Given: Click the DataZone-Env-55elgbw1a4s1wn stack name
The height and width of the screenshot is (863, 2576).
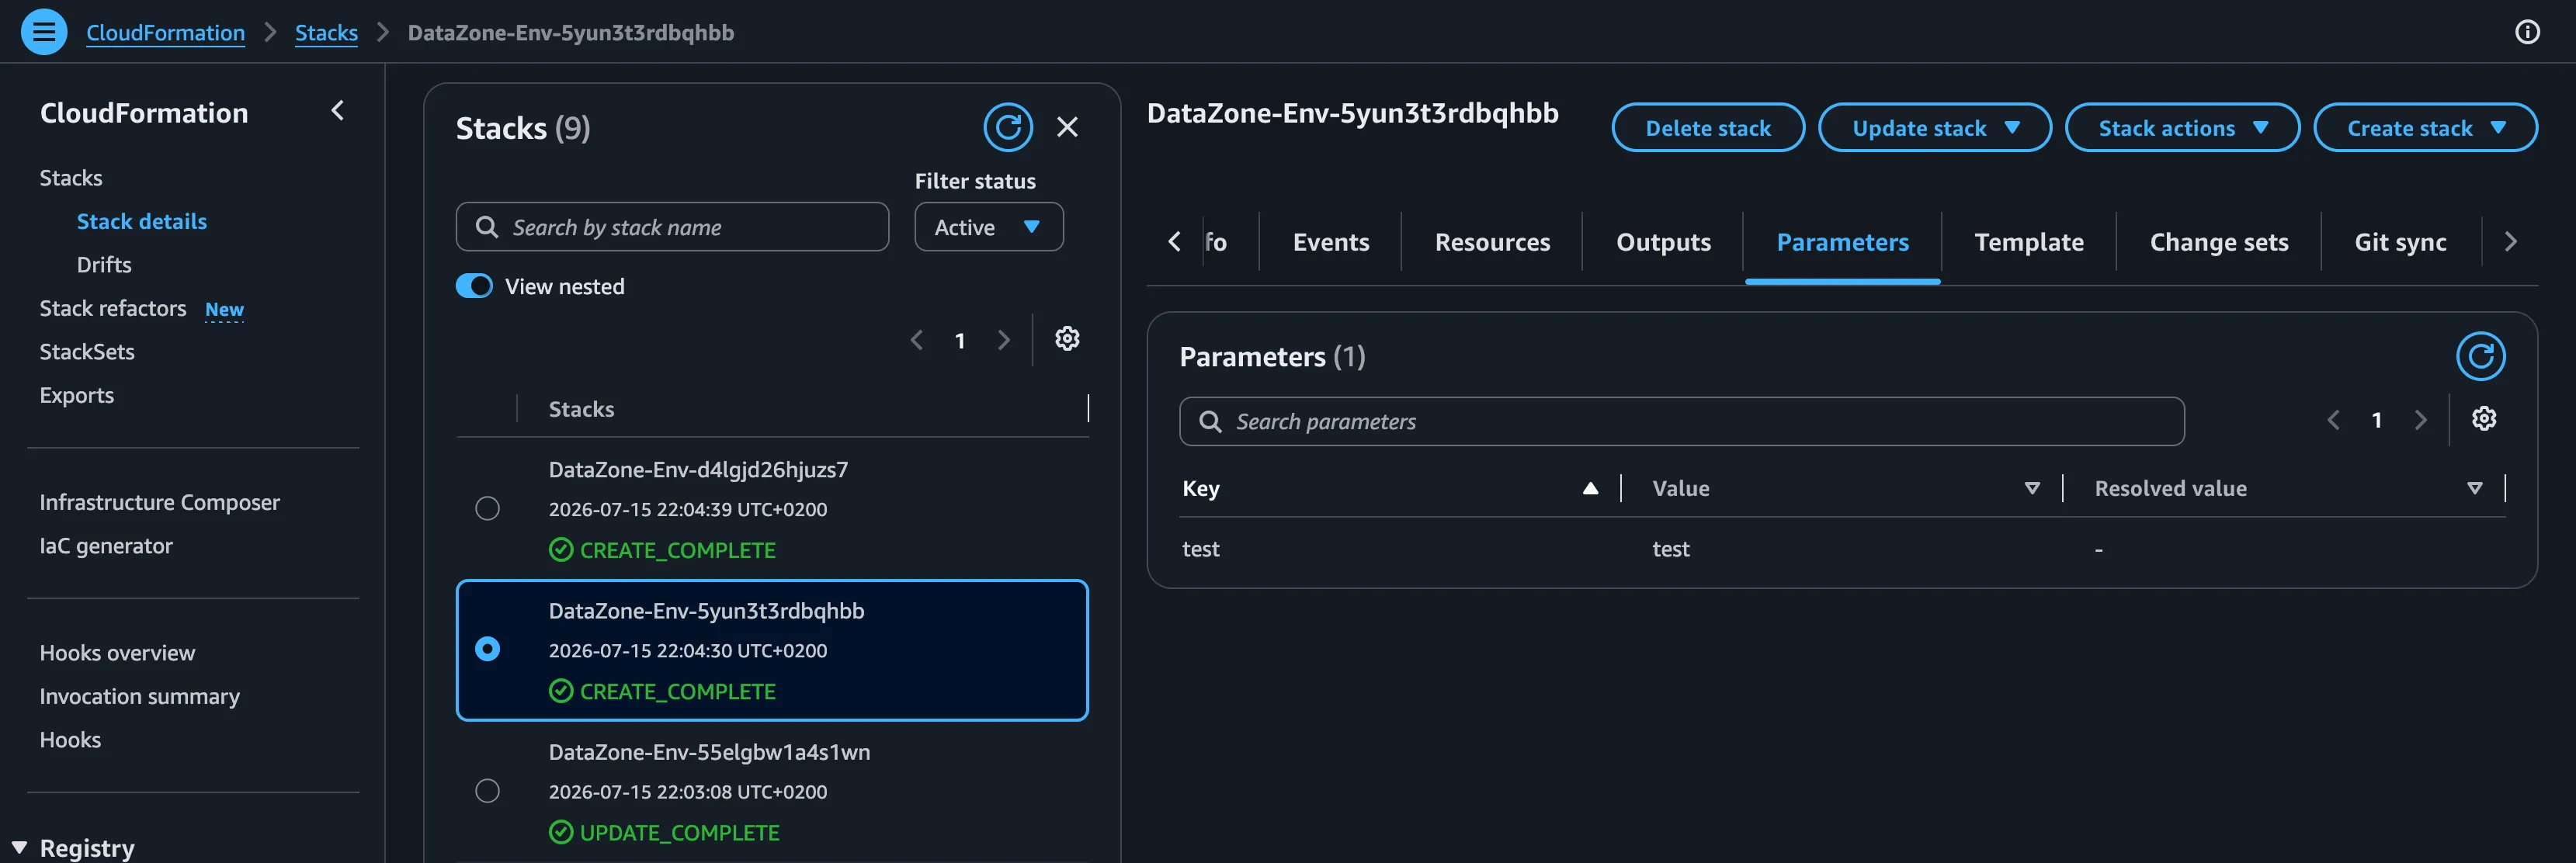Looking at the screenshot, I should point(709,752).
